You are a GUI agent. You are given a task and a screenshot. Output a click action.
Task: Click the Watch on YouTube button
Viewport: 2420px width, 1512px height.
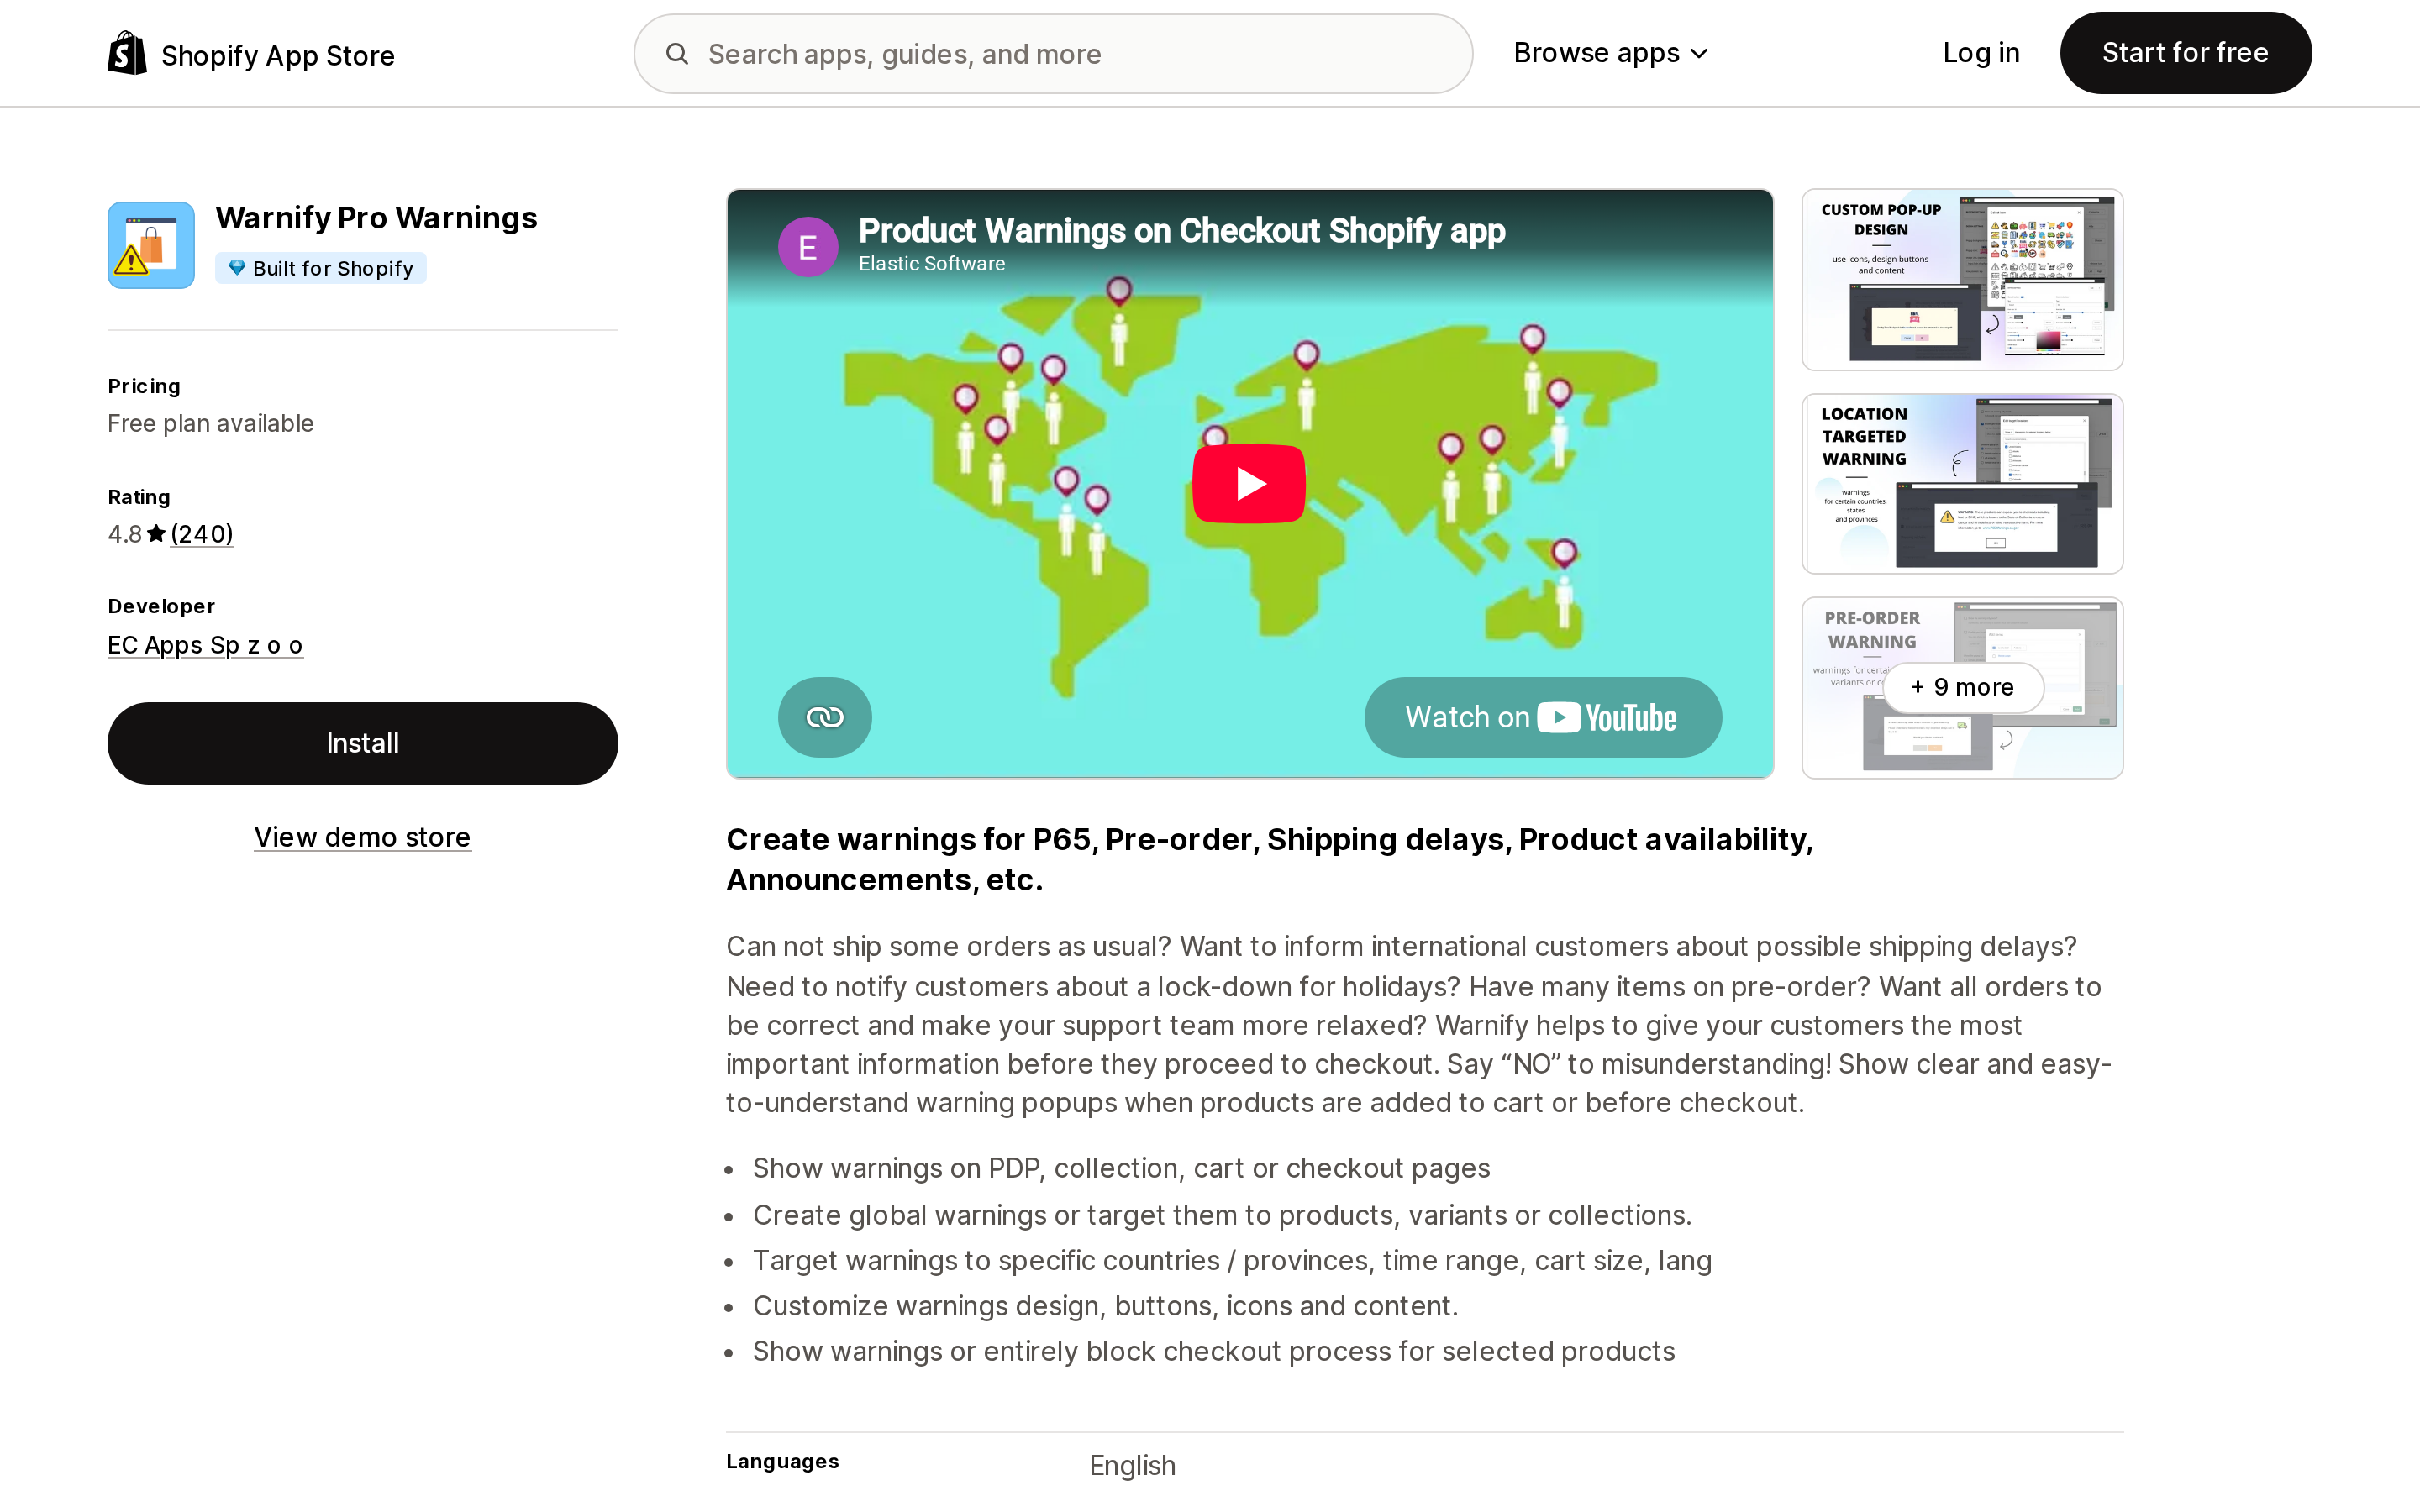[1543, 717]
